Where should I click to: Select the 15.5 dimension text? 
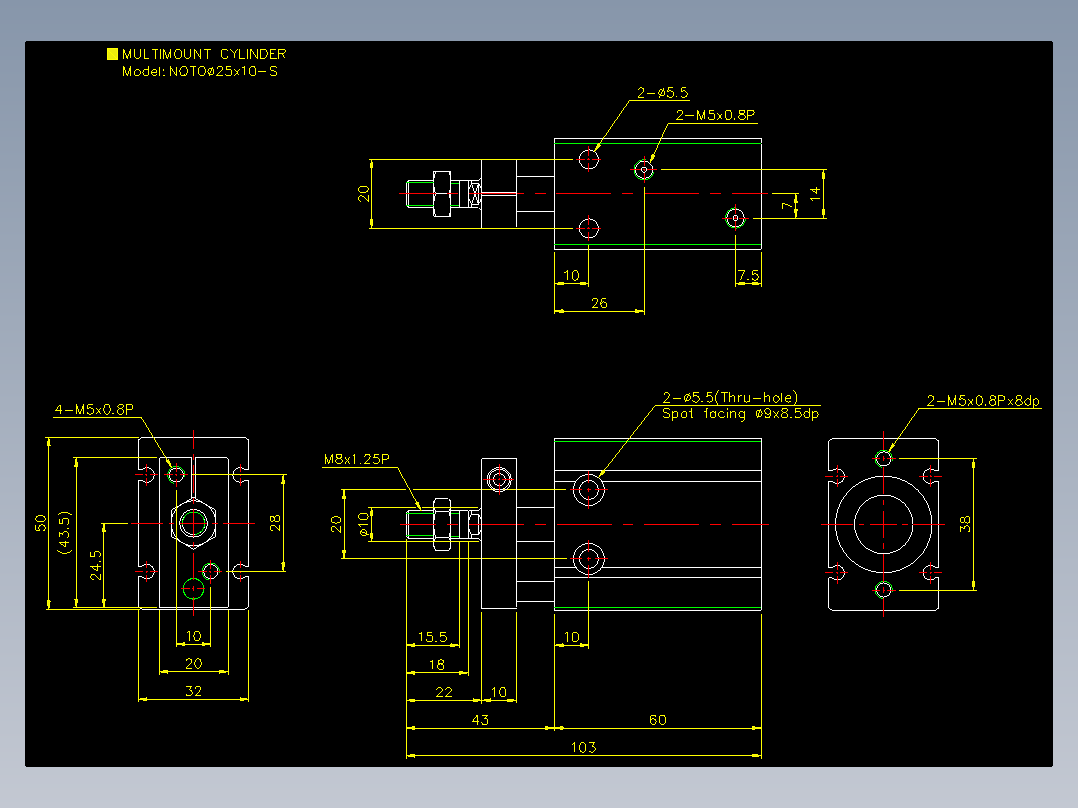click(432, 637)
